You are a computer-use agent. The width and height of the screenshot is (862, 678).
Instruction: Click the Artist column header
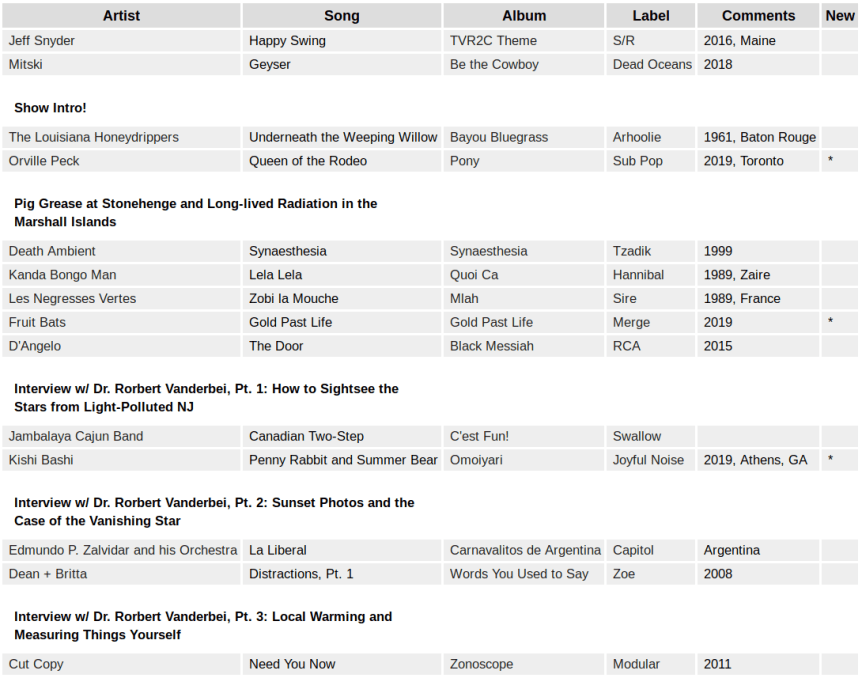121,16
